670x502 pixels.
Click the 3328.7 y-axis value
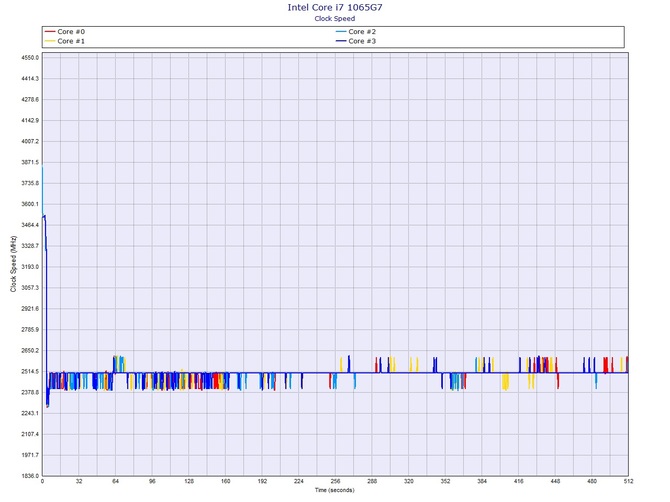[30, 246]
